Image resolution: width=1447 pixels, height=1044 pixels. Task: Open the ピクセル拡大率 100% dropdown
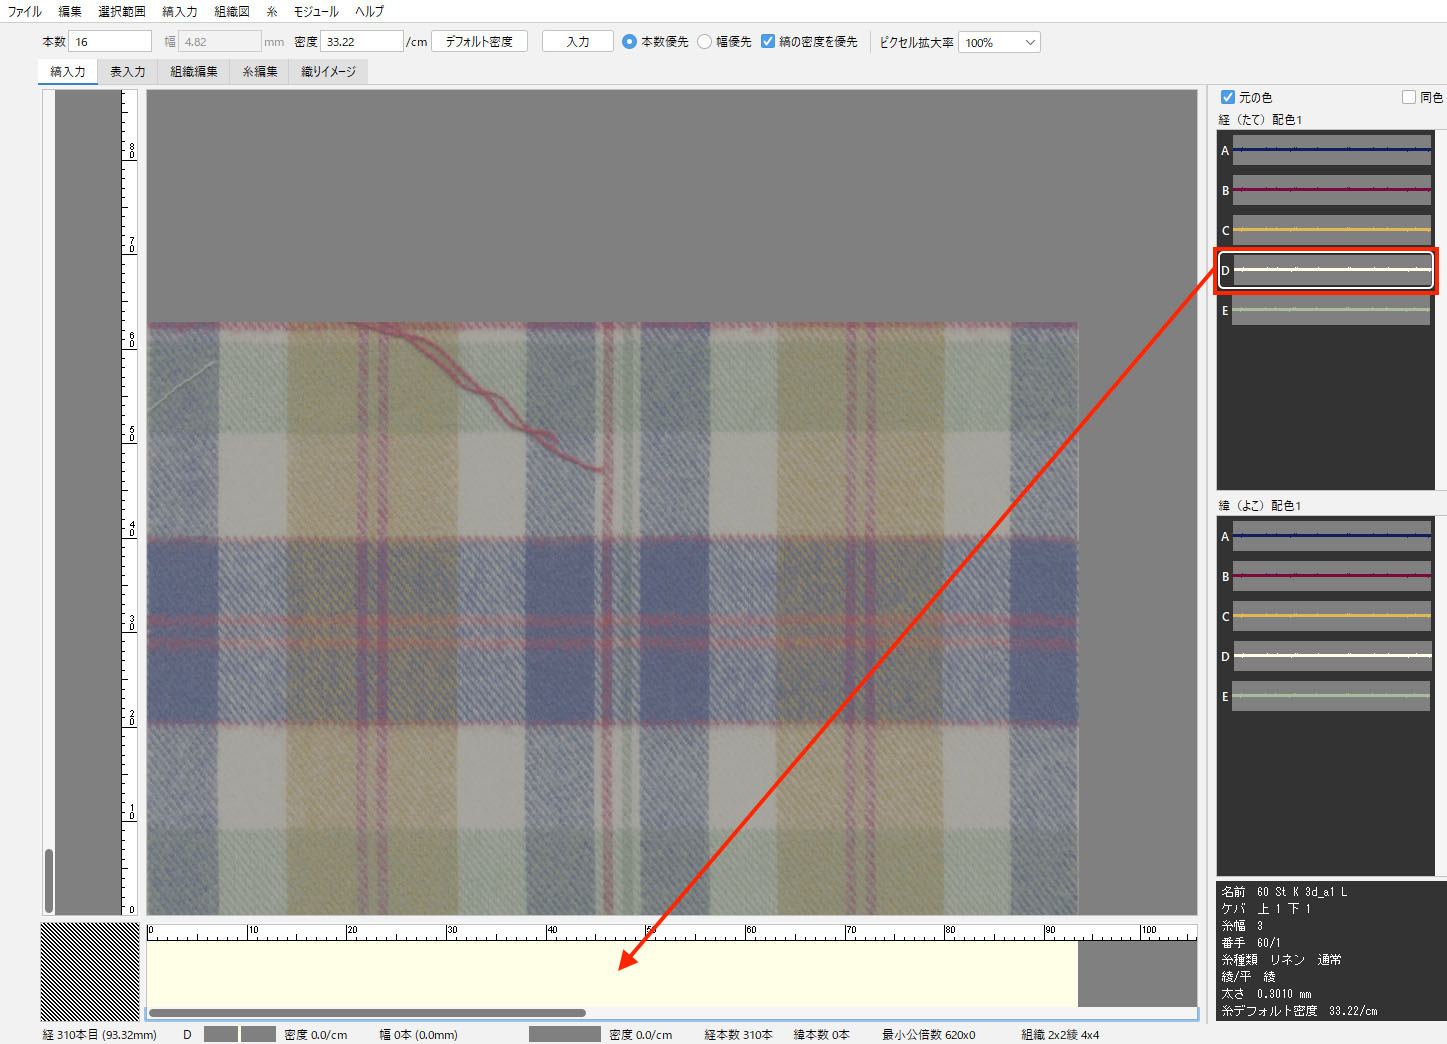[x=999, y=42]
